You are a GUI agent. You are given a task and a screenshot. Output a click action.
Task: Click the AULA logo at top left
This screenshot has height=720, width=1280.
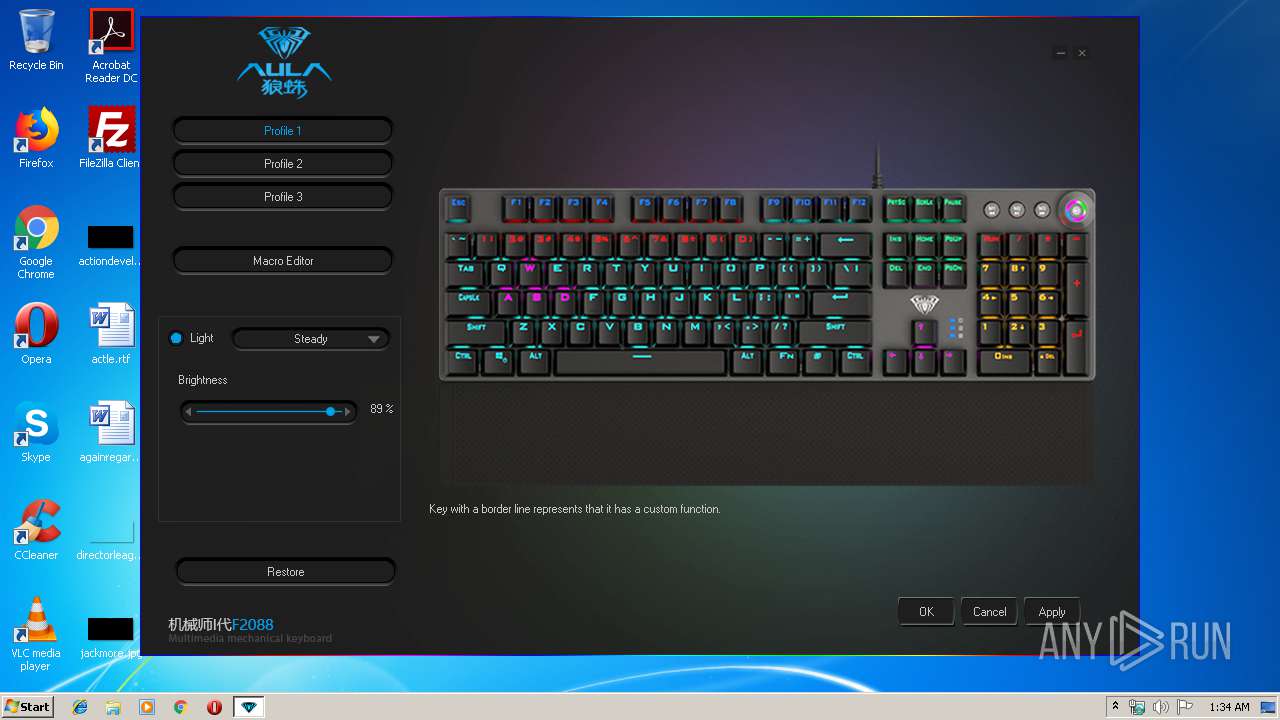pos(284,62)
